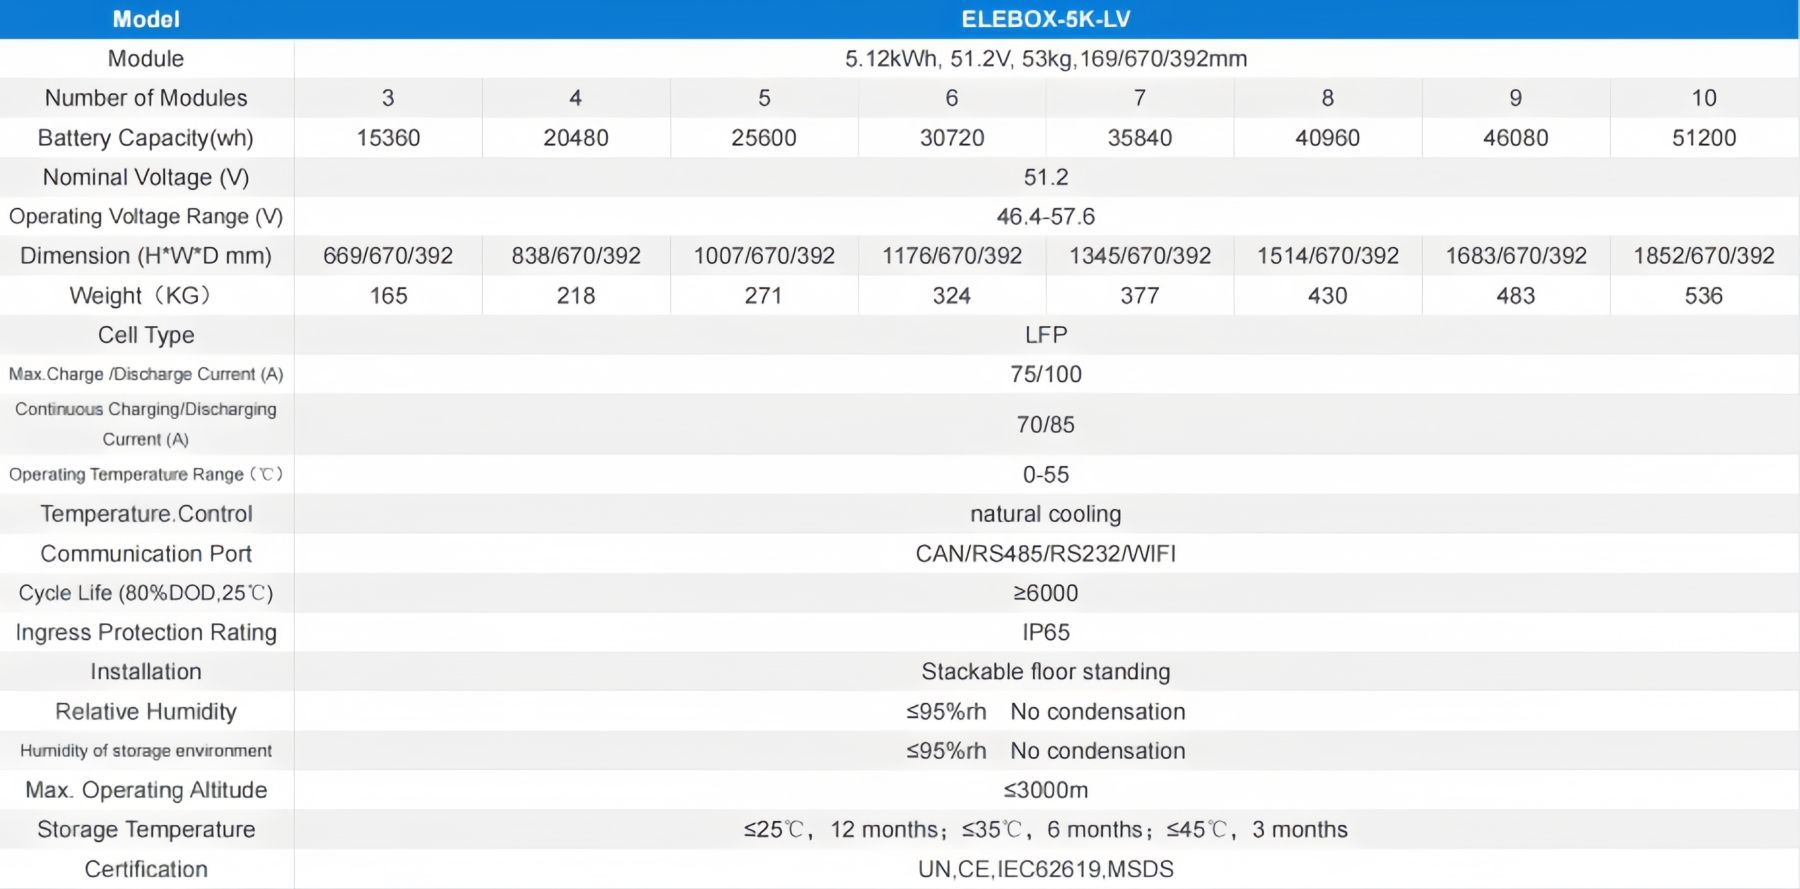This screenshot has width=1800, height=889.
Task: Select the LFP cell type value
Action: (x=1045, y=335)
